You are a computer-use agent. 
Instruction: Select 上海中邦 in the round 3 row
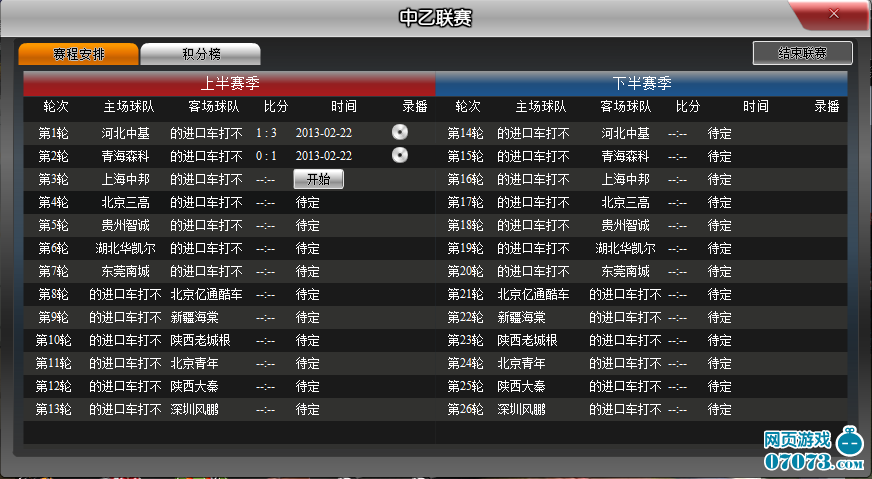click(x=125, y=180)
